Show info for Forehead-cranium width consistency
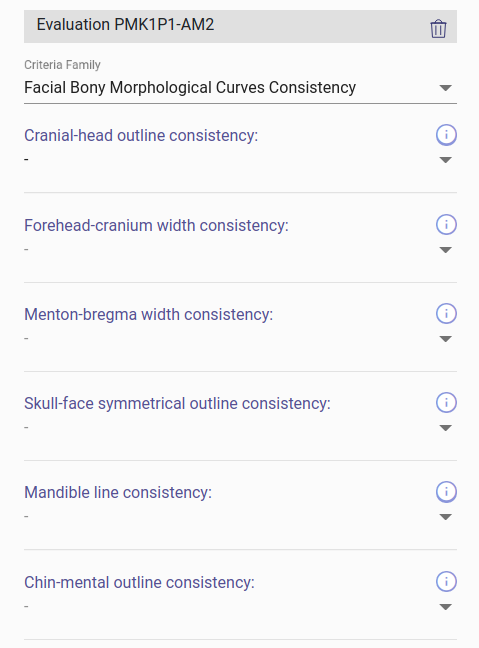This screenshot has width=479, height=648. (446, 224)
